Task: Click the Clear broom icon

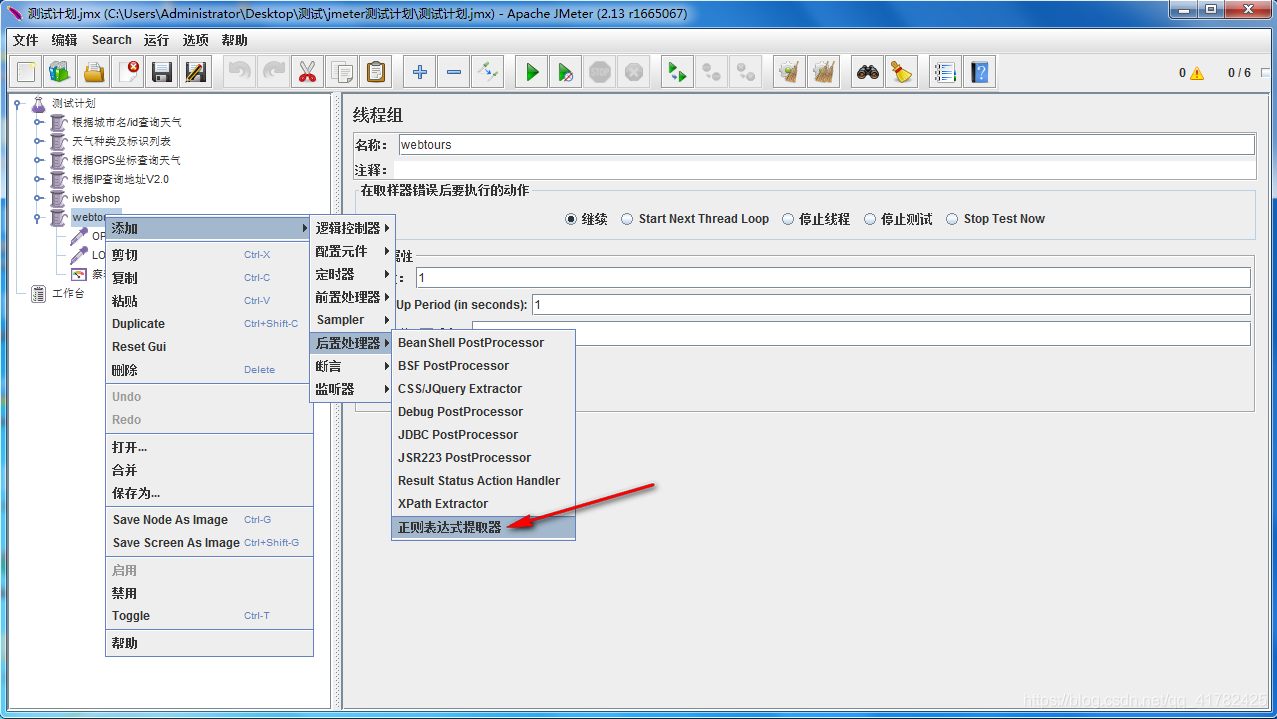Action: (x=789, y=72)
